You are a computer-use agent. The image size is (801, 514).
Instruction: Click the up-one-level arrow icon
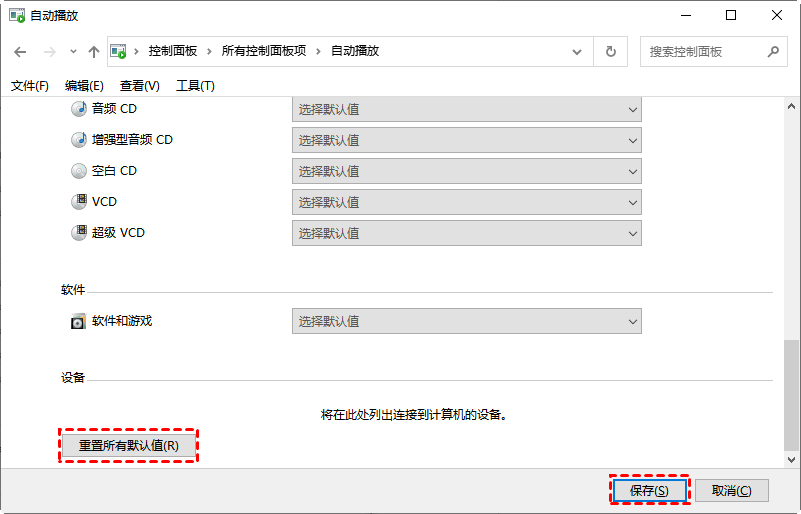pyautogui.click(x=94, y=52)
